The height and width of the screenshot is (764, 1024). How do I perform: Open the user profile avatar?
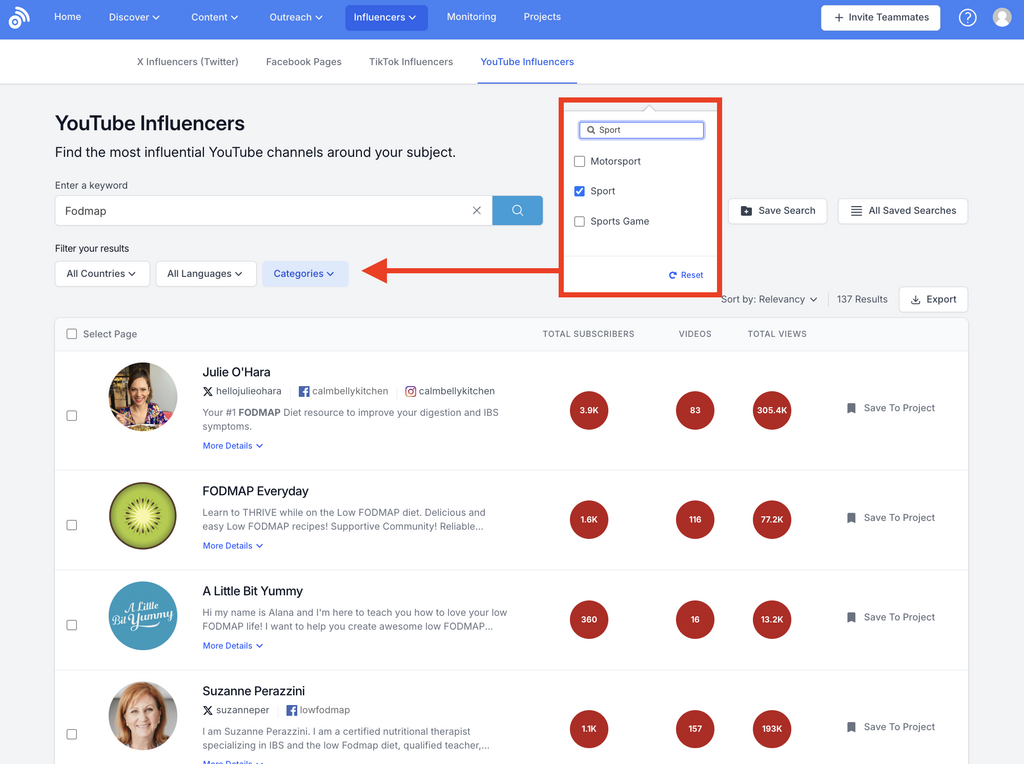[1002, 18]
